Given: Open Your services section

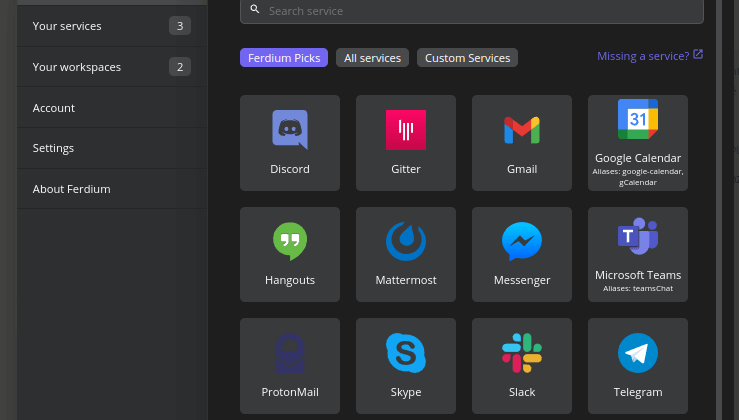Looking at the screenshot, I should click(112, 26).
